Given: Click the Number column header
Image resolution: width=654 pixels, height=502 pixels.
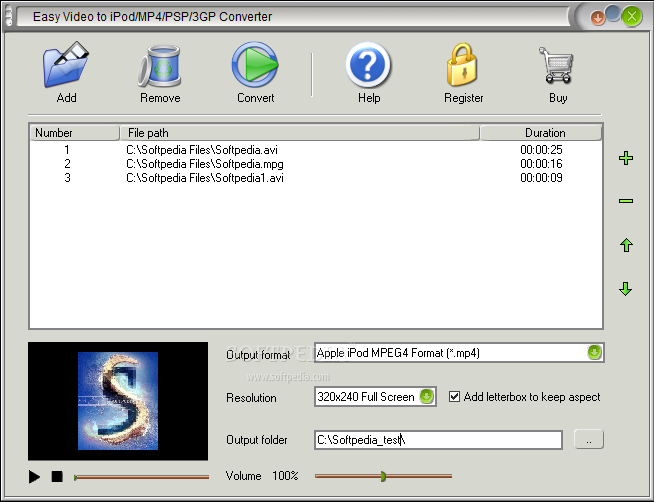Looking at the screenshot, I should point(75,133).
